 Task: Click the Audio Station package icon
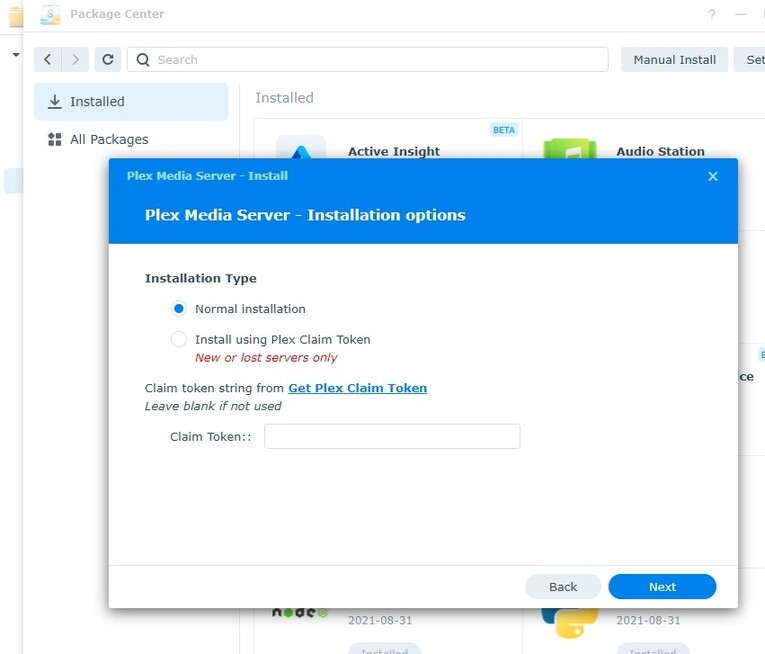tap(569, 149)
